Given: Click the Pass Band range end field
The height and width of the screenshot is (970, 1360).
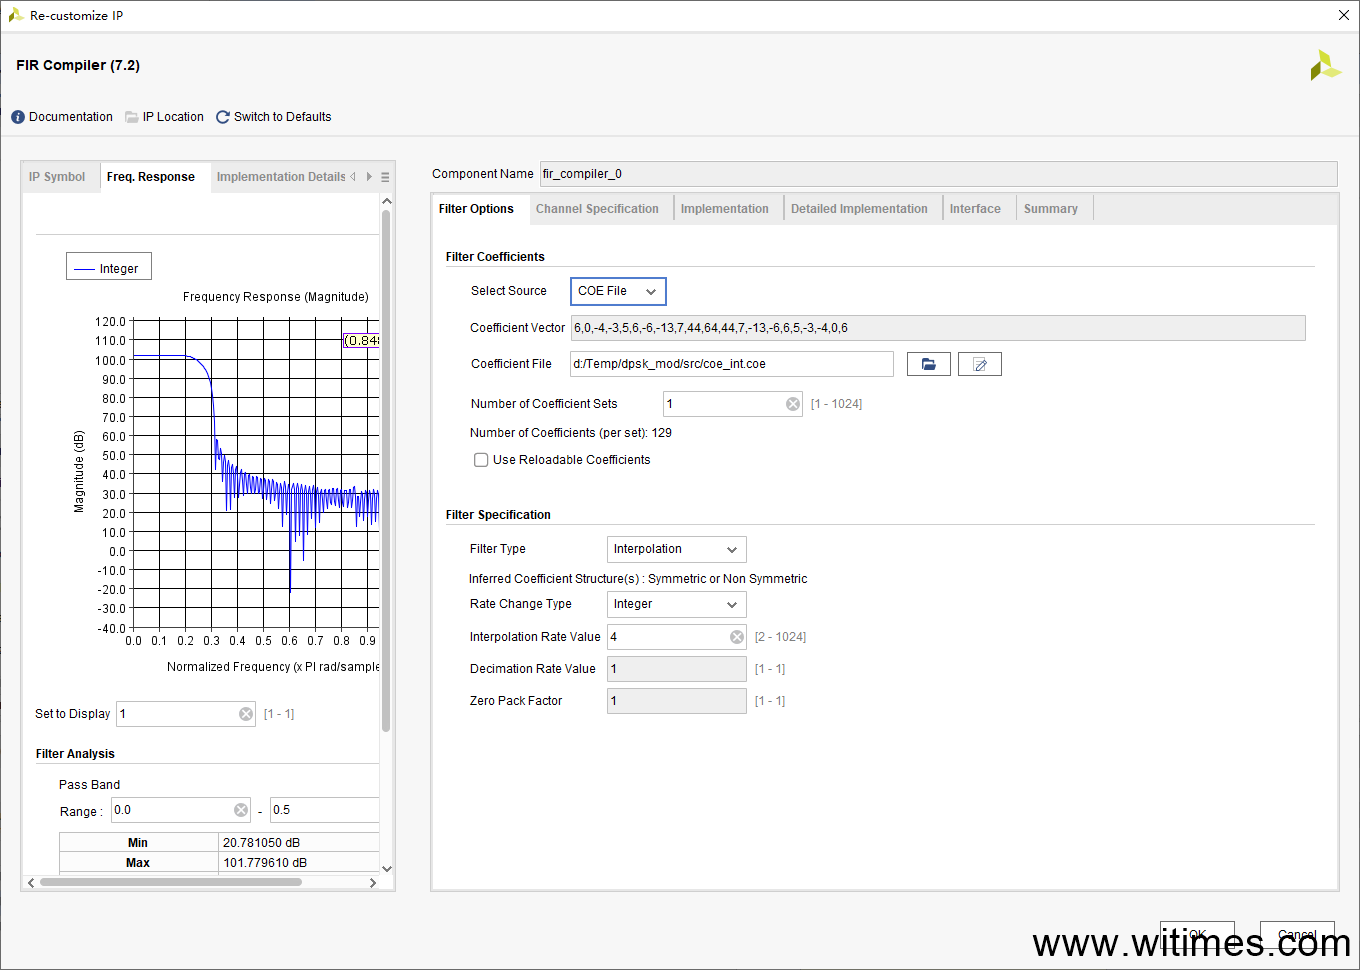Looking at the screenshot, I should pos(325,810).
